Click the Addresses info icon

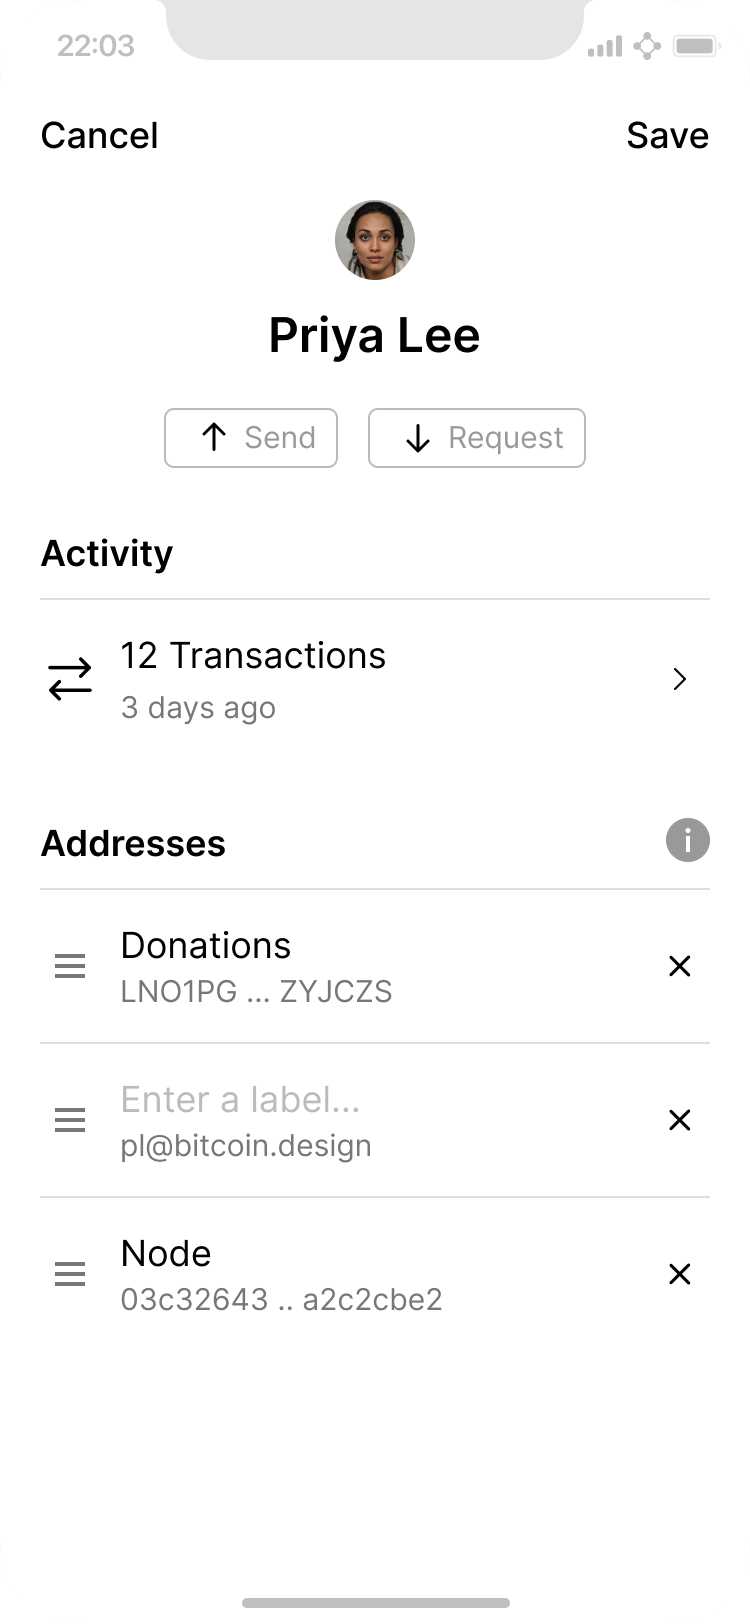[x=687, y=841]
